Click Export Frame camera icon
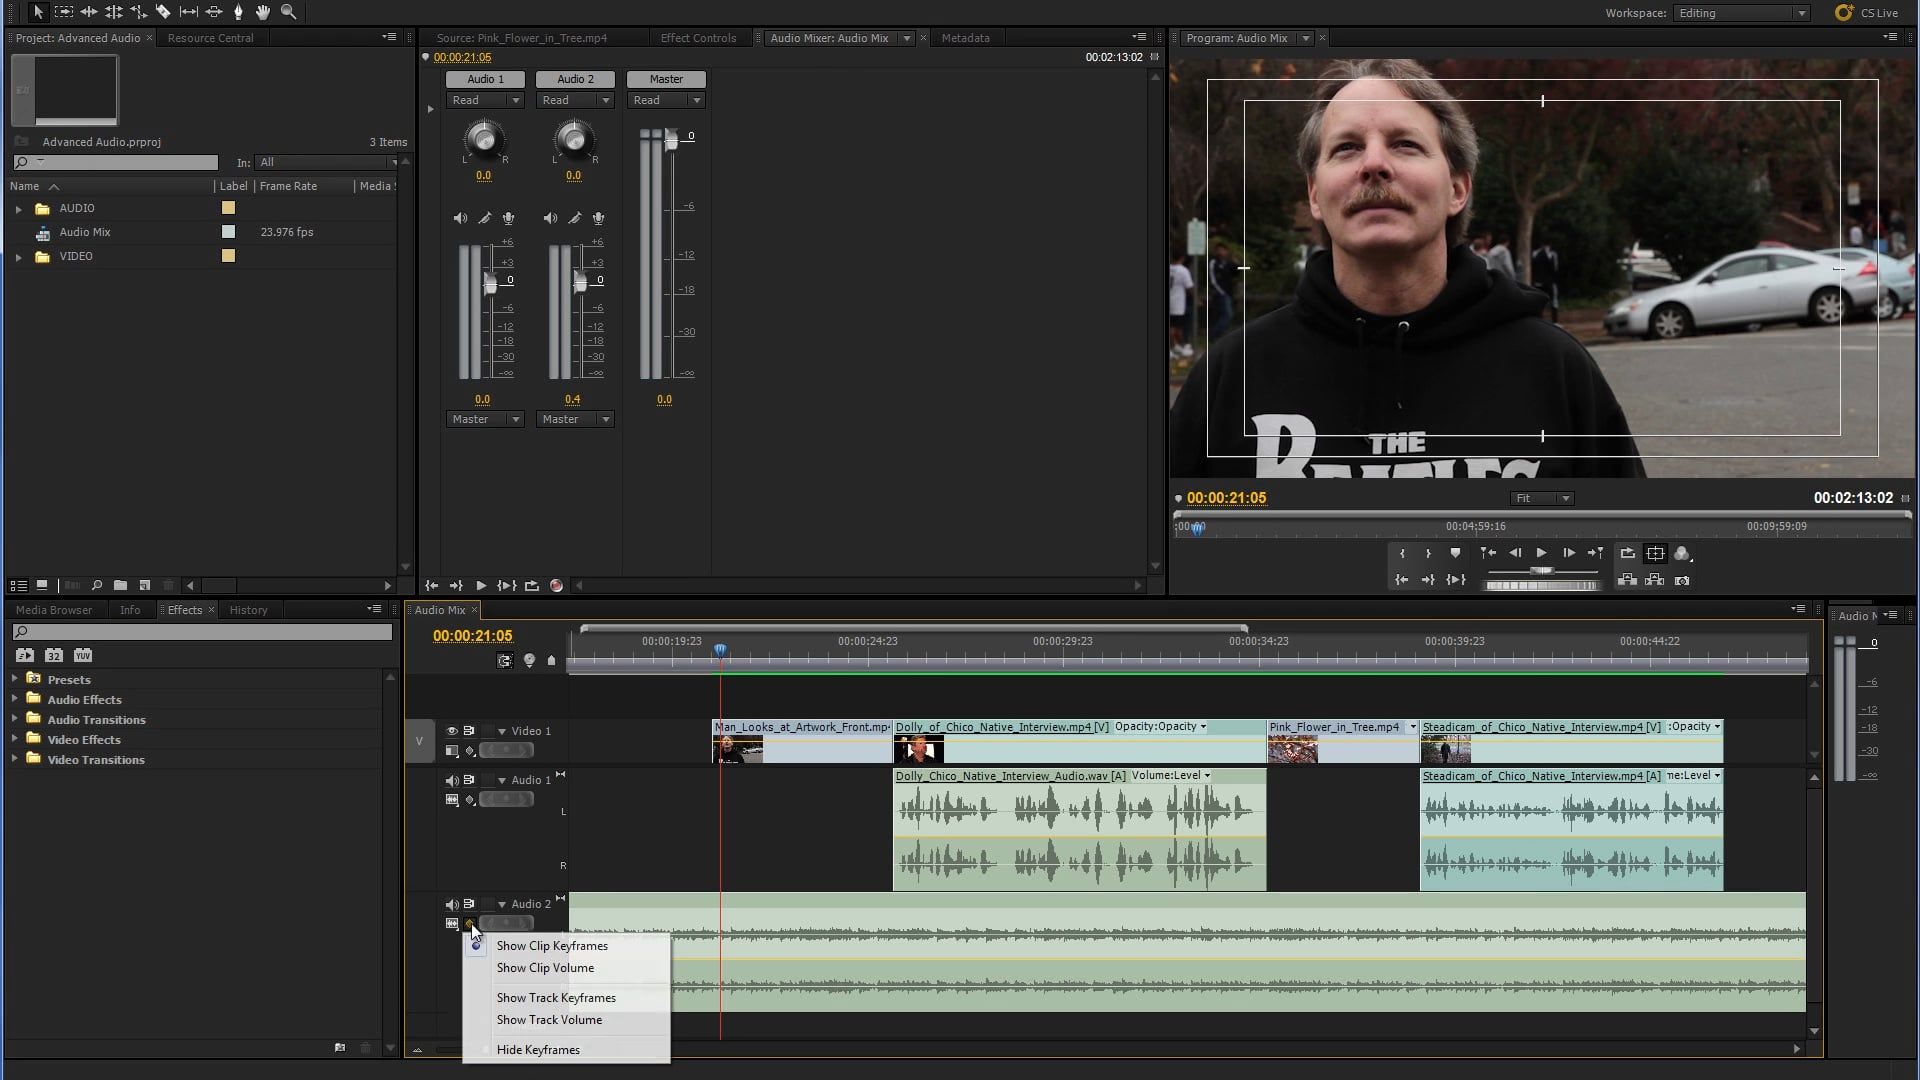Screen dimensions: 1920x1080 [1682, 580]
